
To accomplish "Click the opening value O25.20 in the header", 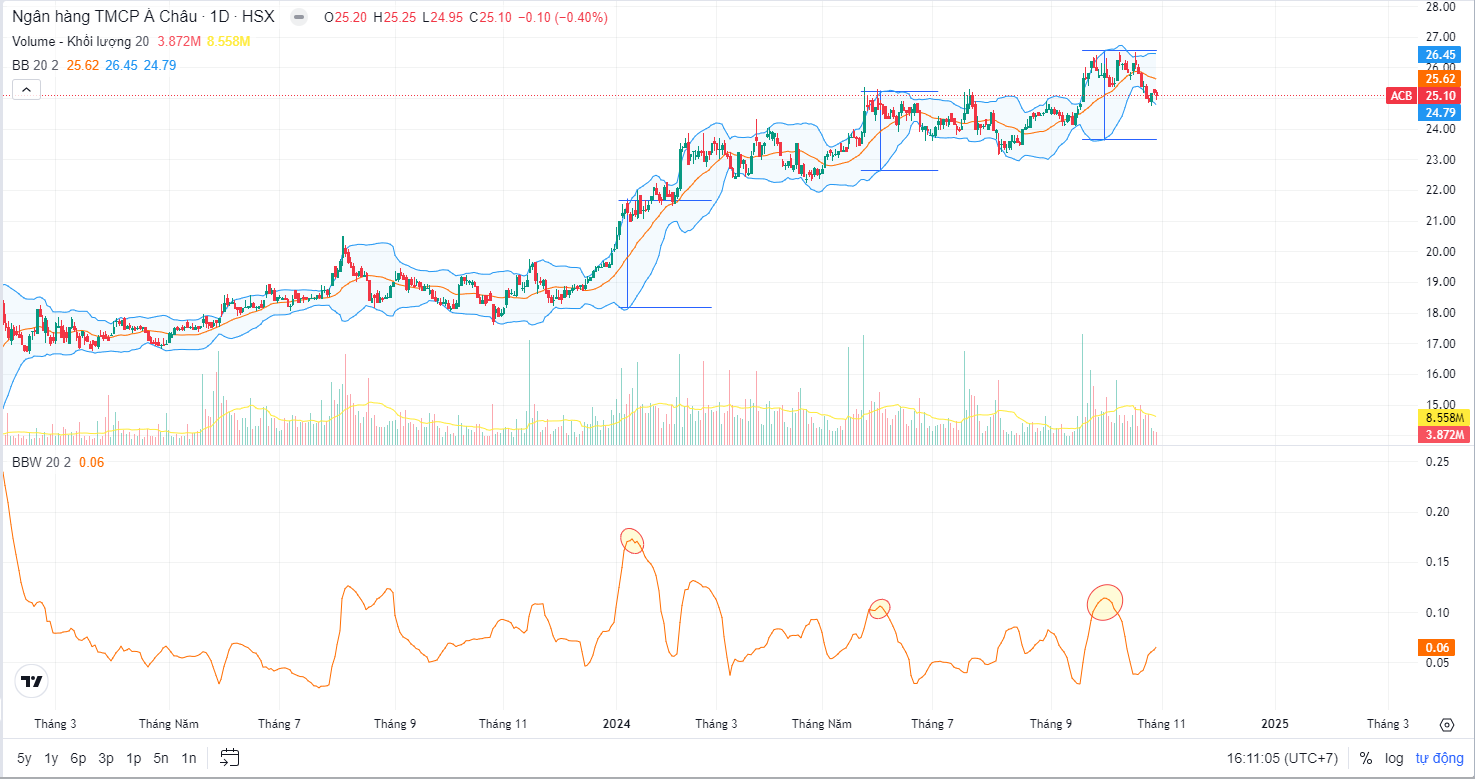I will tap(347, 17).
